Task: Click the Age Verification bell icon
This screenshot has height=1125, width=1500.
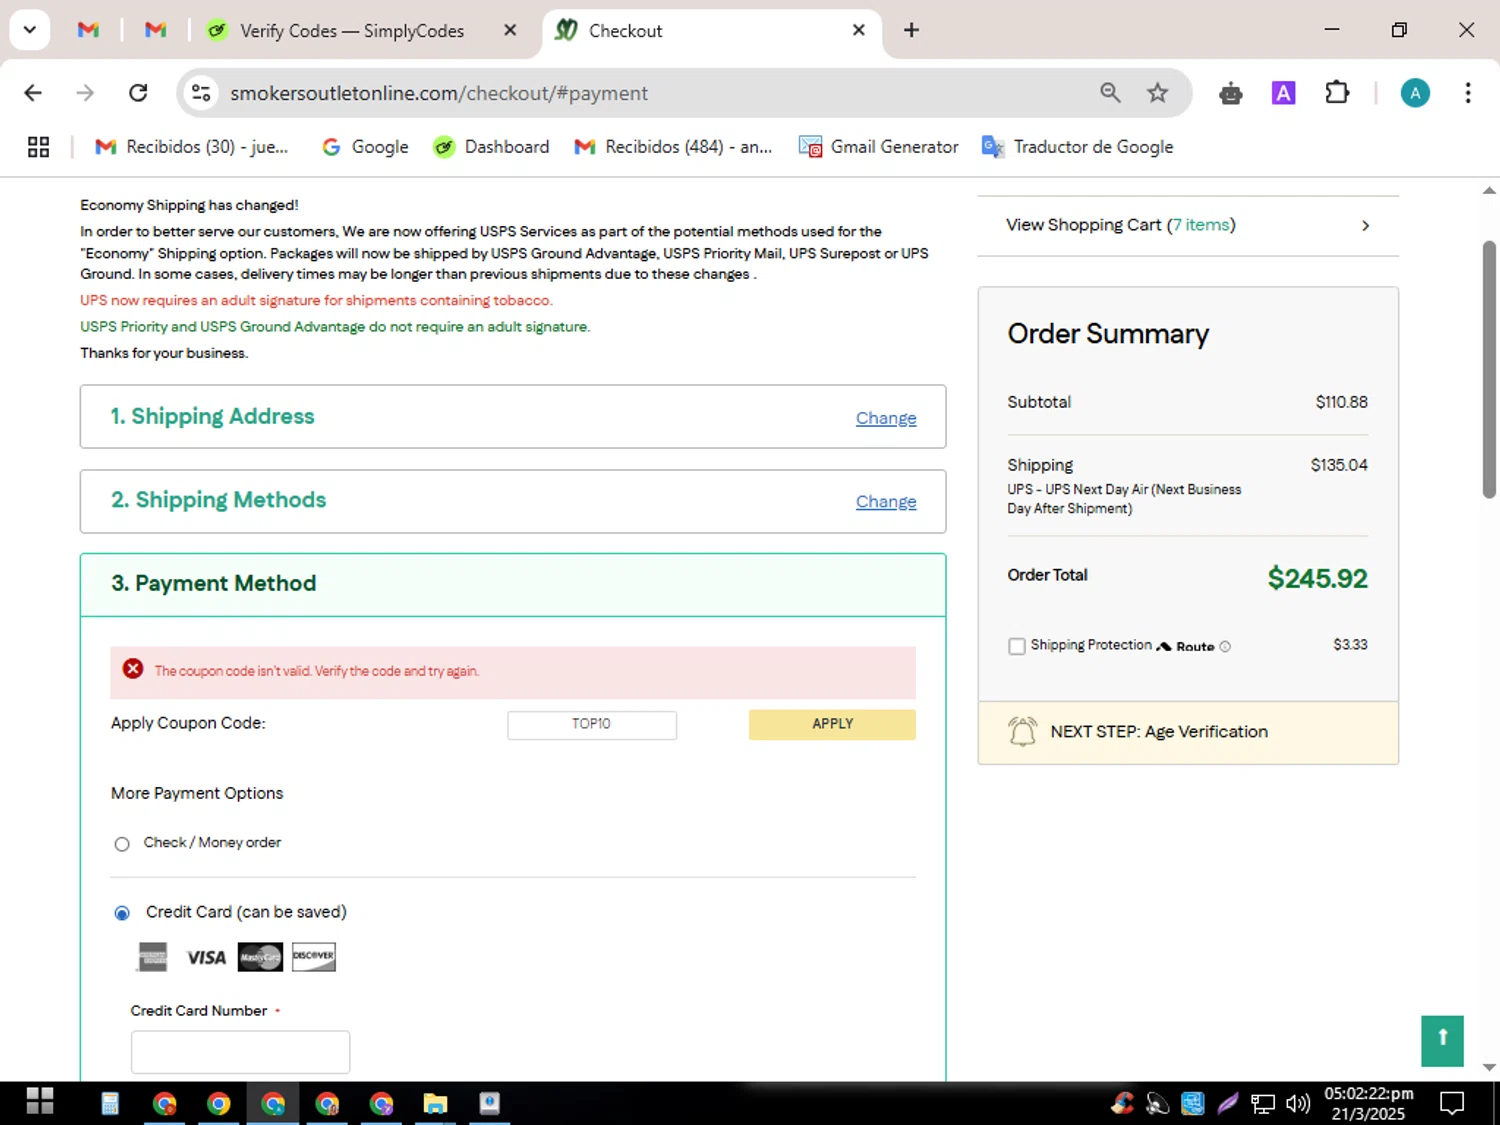Action: [1022, 732]
